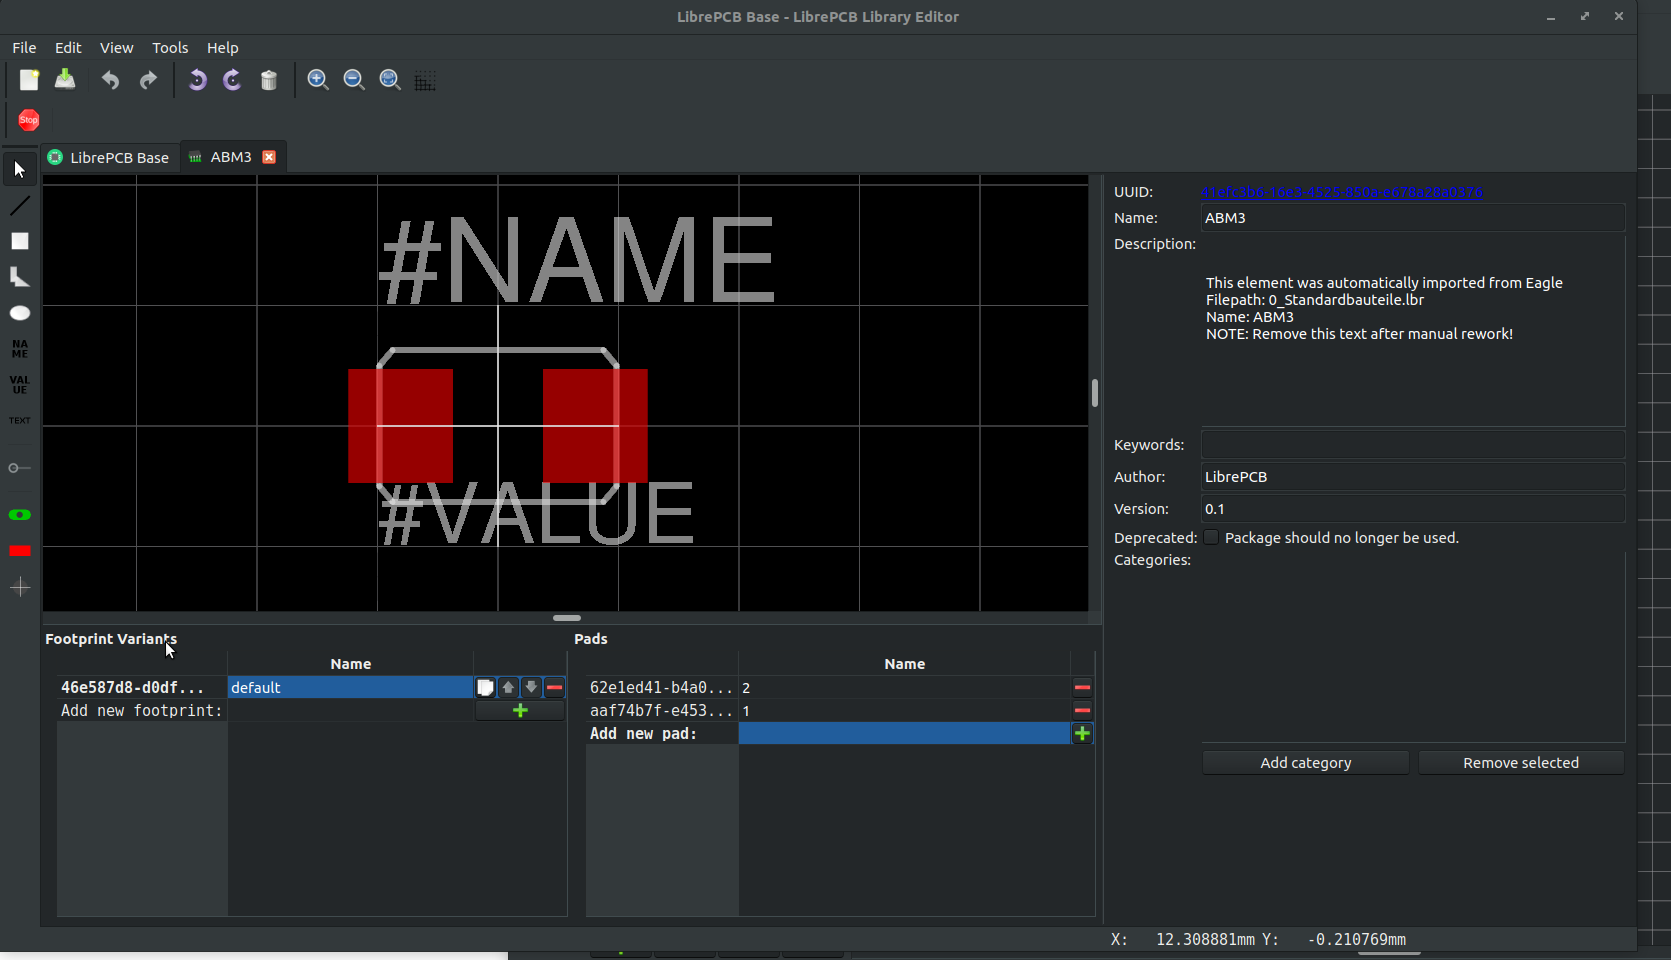Pick the draw ellipse tool

(20, 312)
